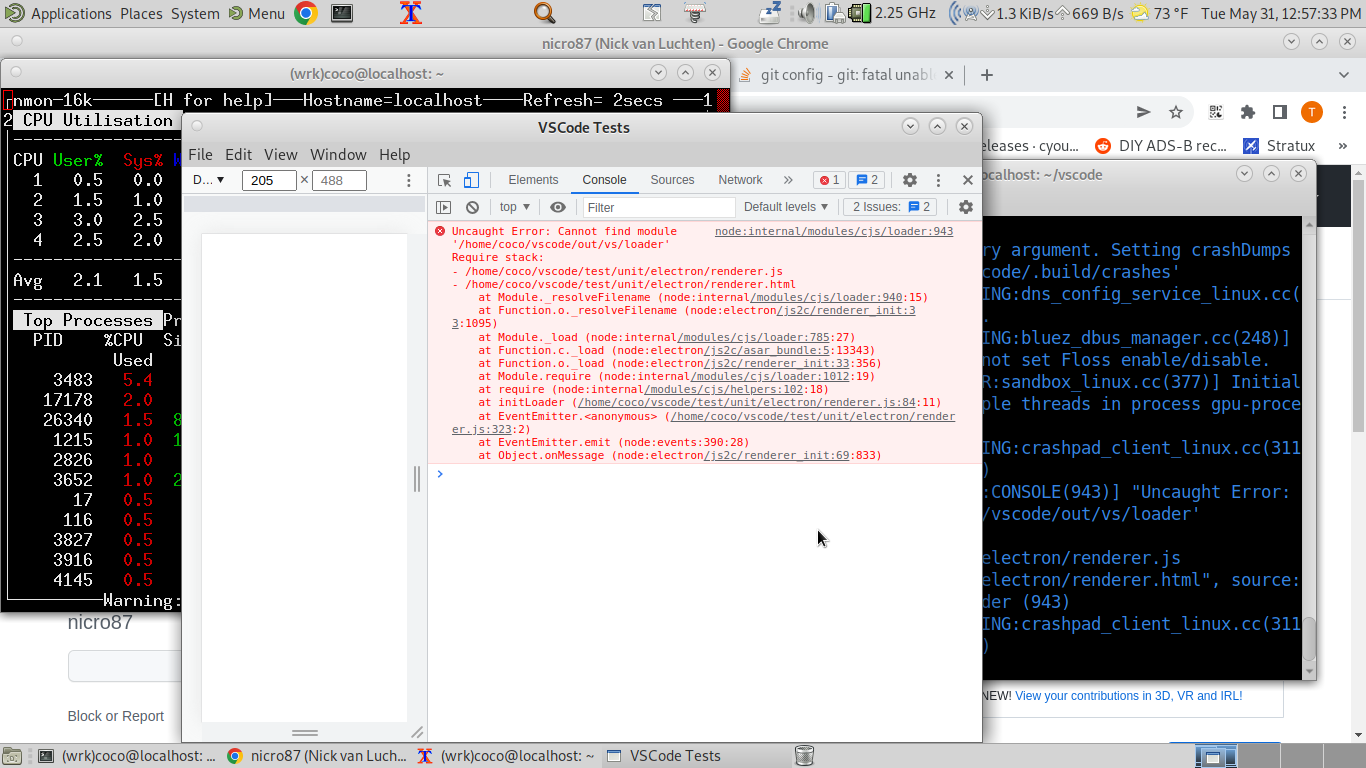Focus the console Filter field

pos(658,207)
